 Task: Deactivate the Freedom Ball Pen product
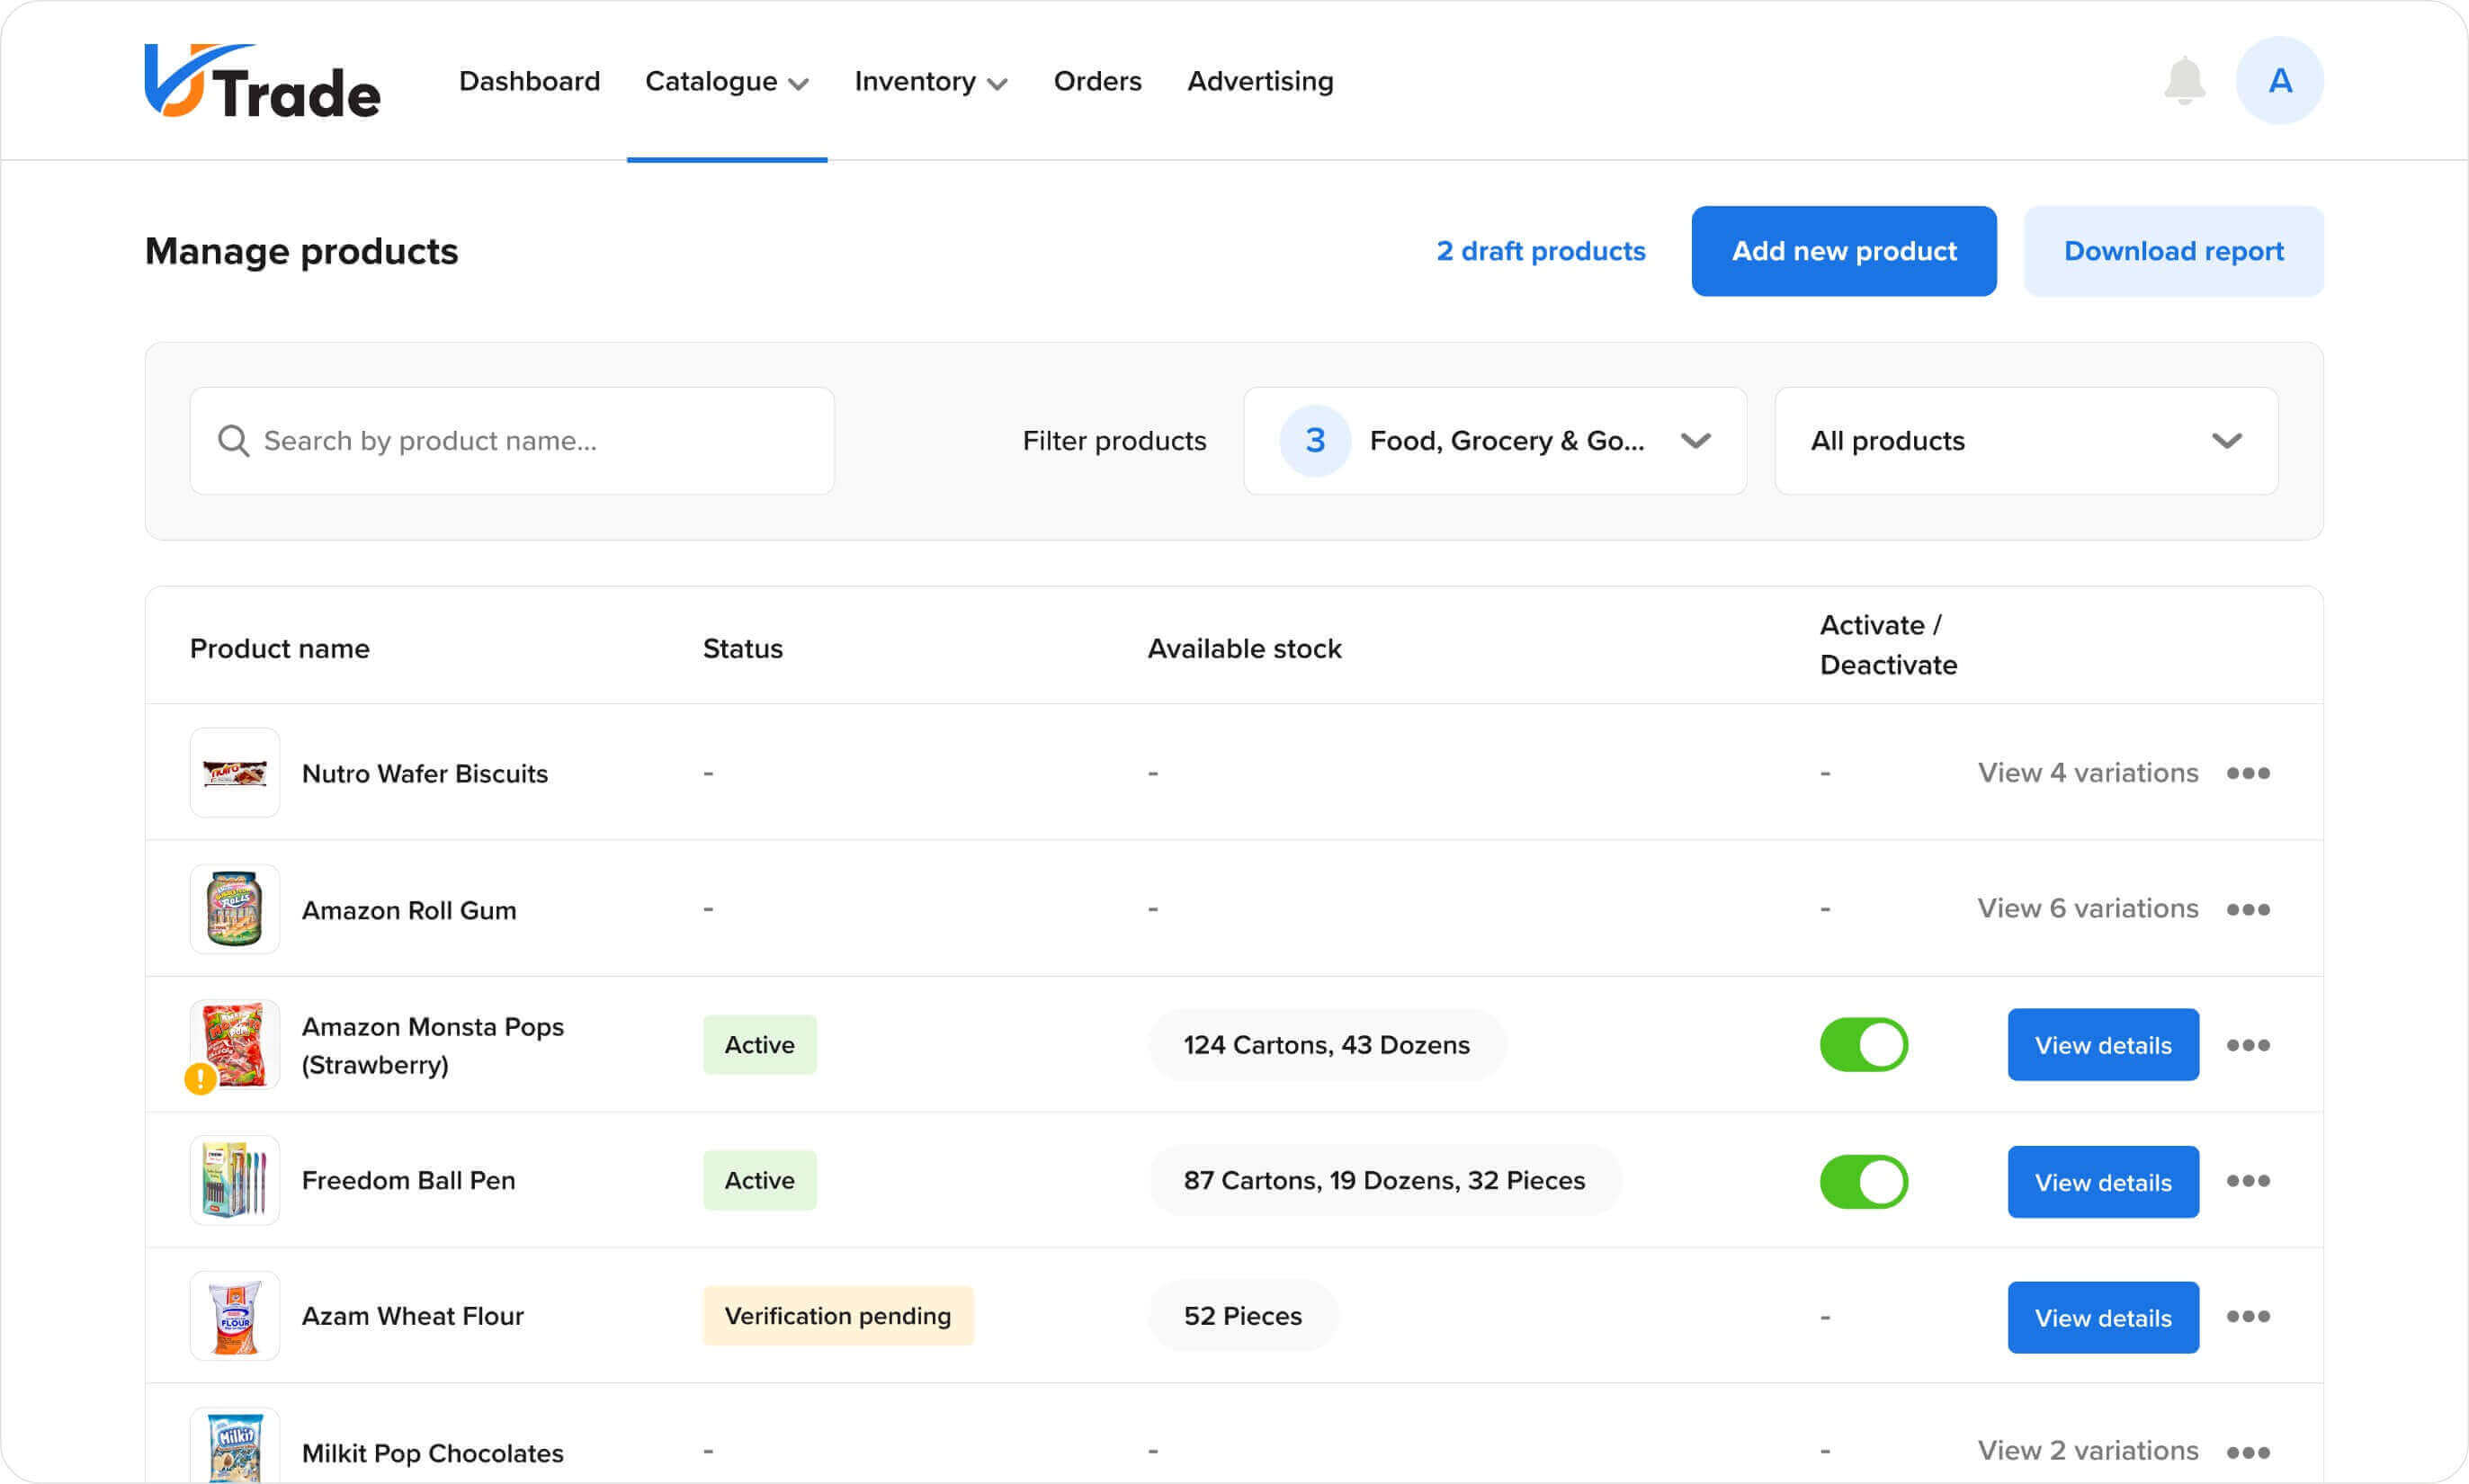pos(1863,1181)
